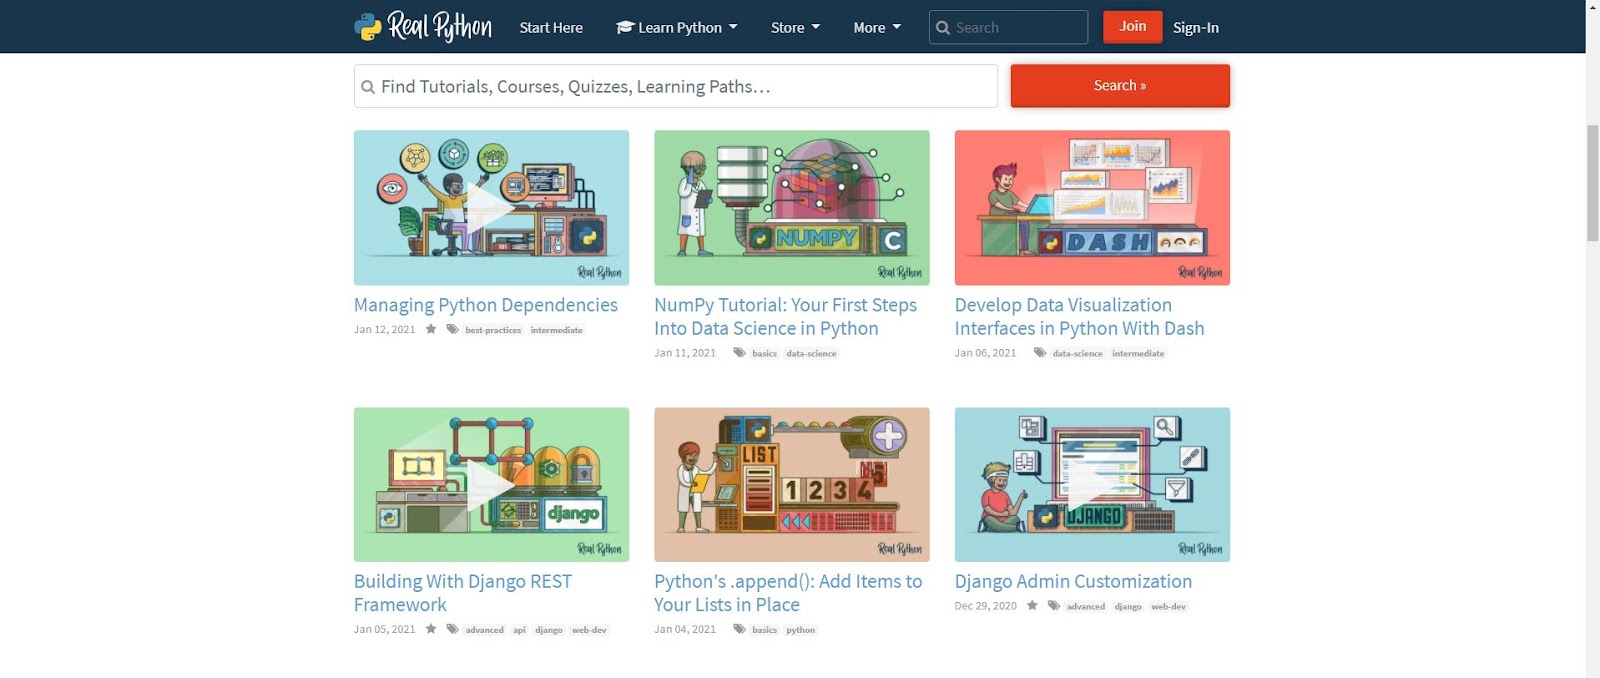Image resolution: width=1600 pixels, height=678 pixels.
Task: Click tags icon under Django Admin Customization
Action: tap(1053, 606)
